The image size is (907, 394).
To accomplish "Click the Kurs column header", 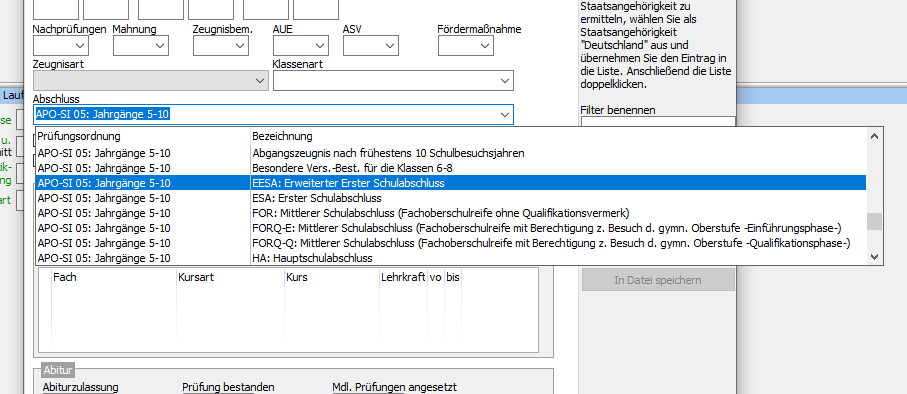I will 332,277.
